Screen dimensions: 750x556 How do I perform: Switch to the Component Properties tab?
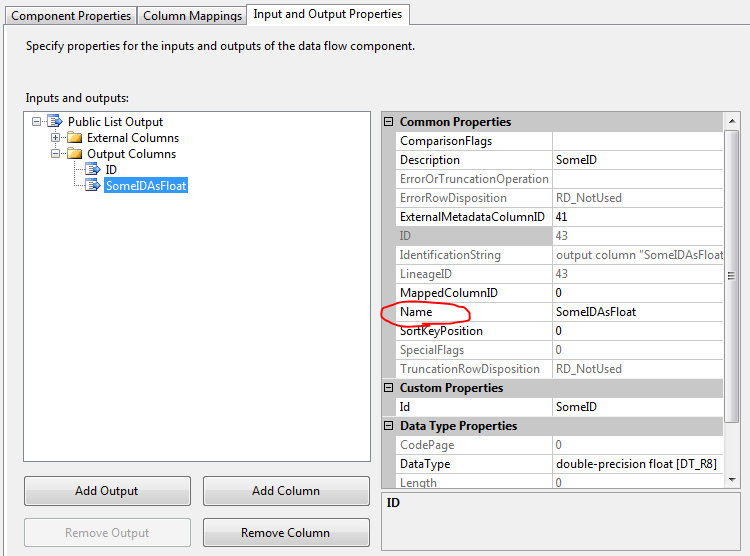(71, 16)
